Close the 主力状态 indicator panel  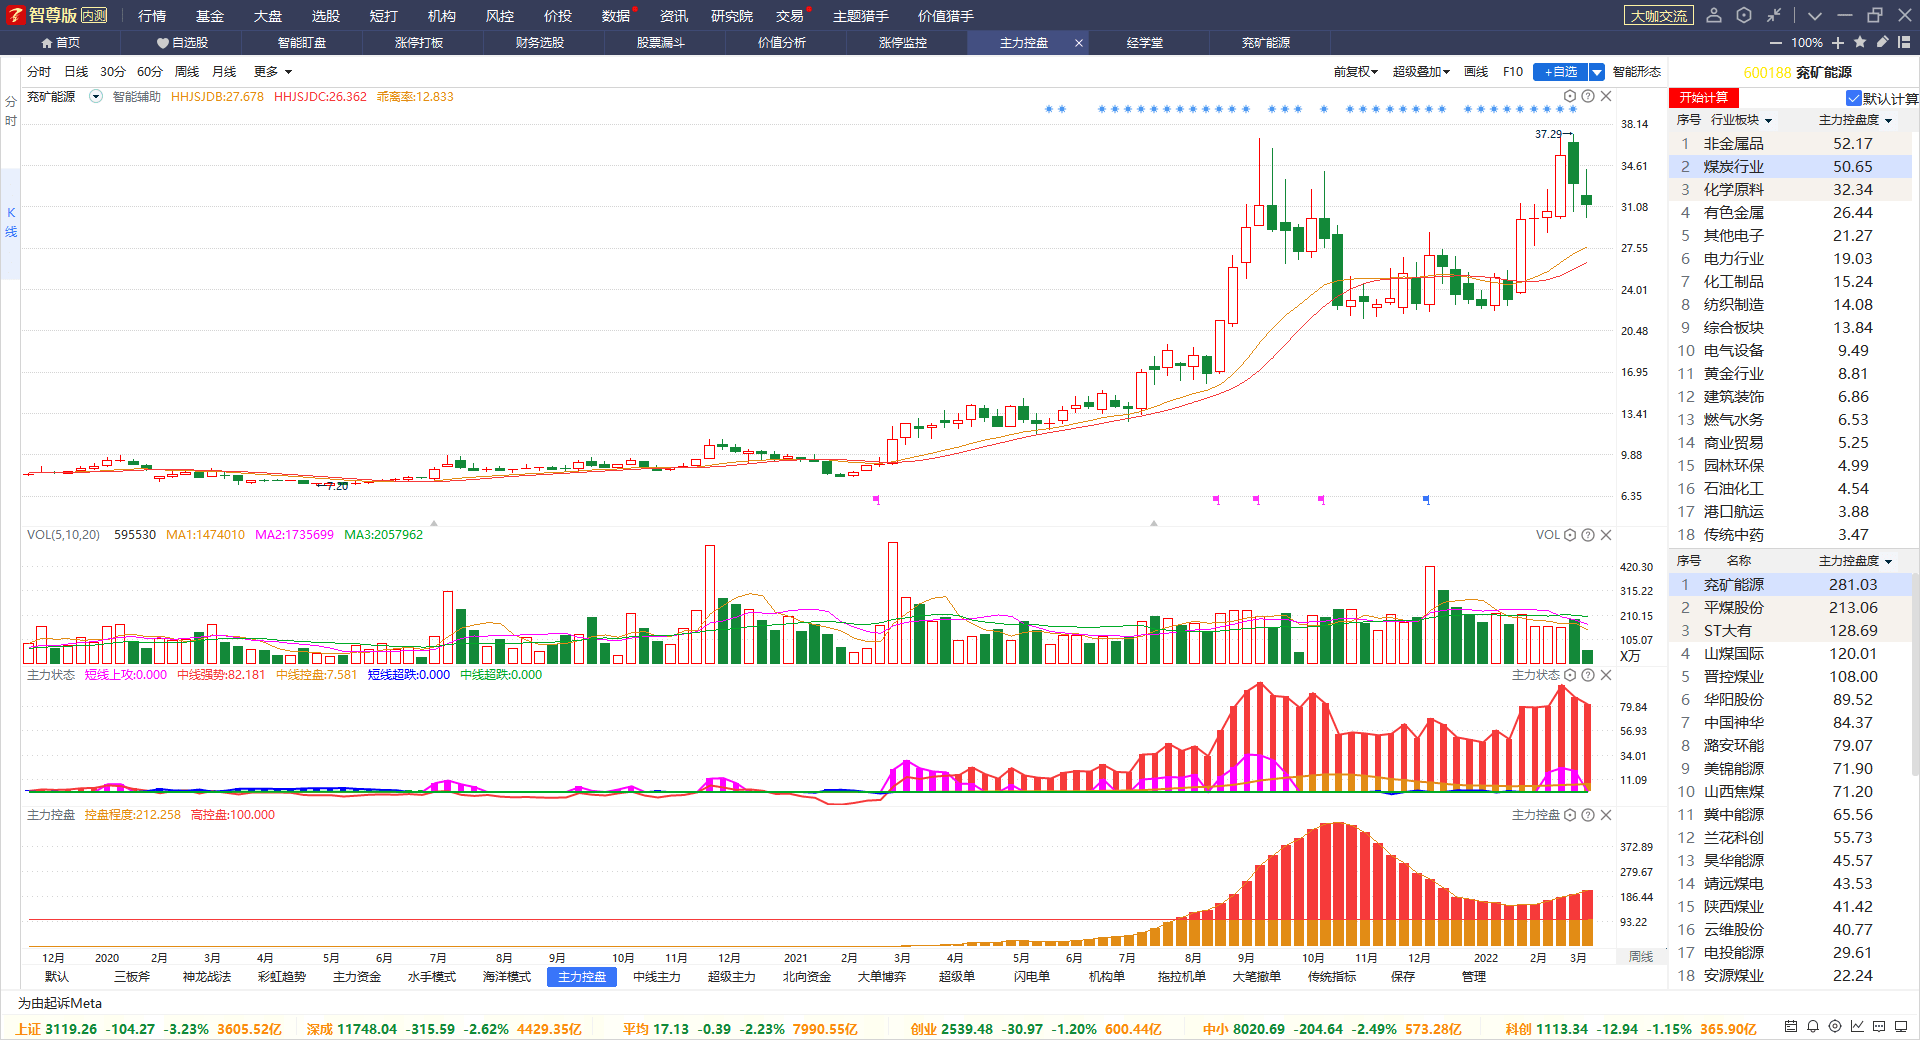pyautogui.click(x=1606, y=675)
